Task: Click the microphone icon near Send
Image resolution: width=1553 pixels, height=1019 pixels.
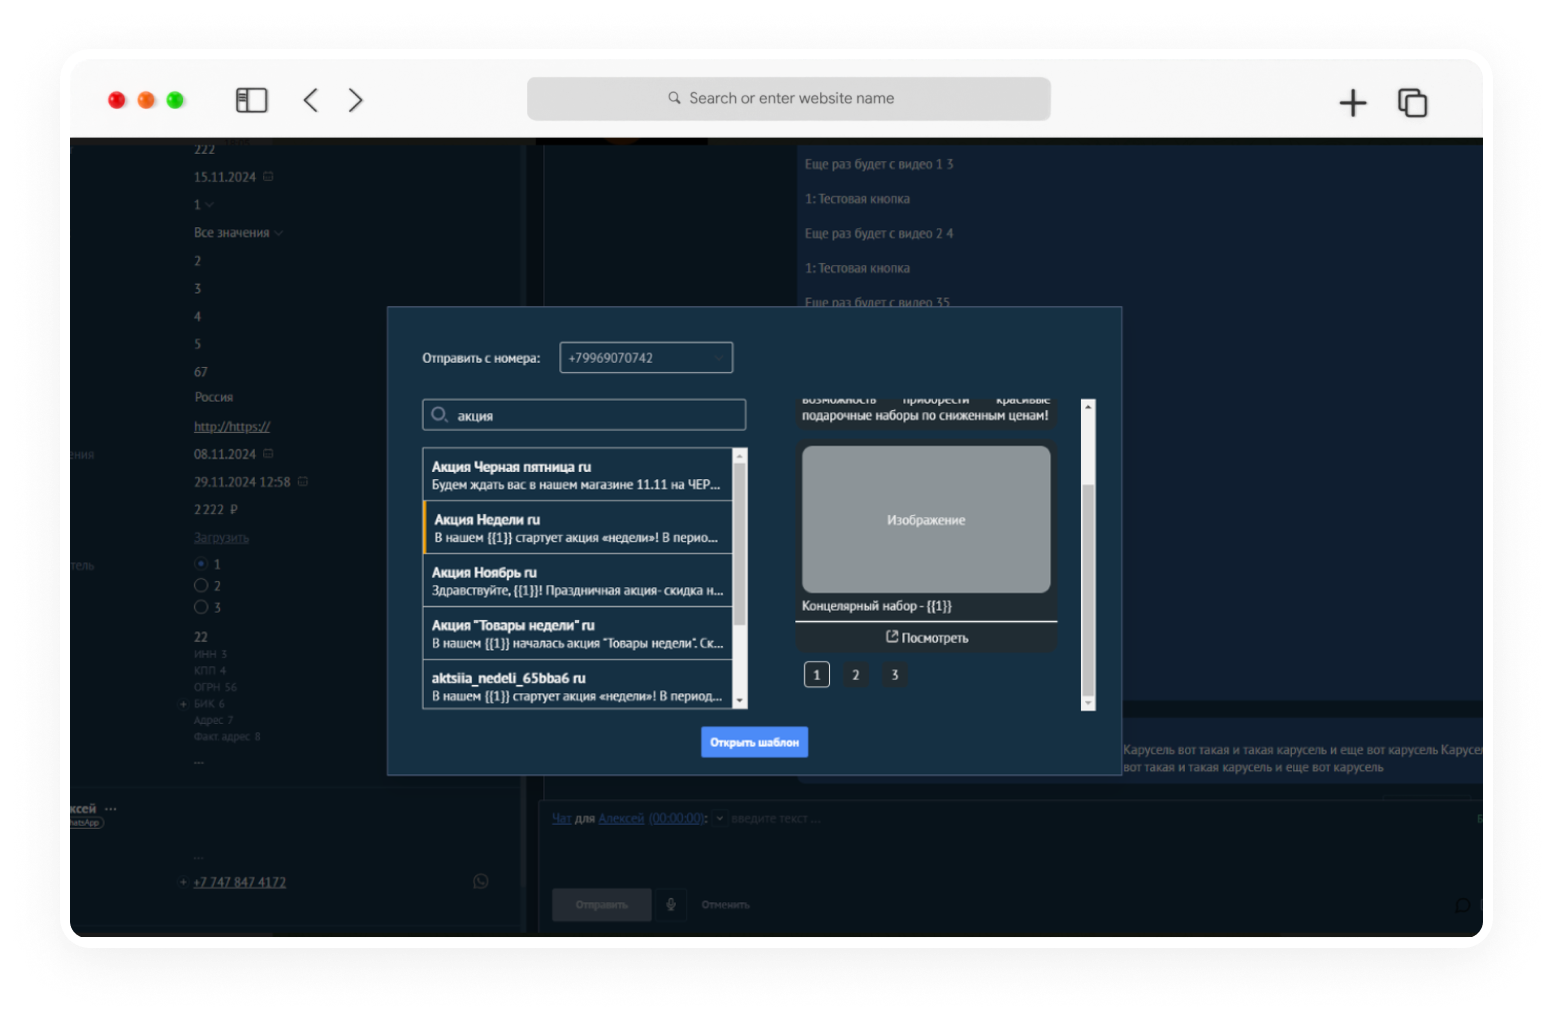Action: click(x=671, y=904)
